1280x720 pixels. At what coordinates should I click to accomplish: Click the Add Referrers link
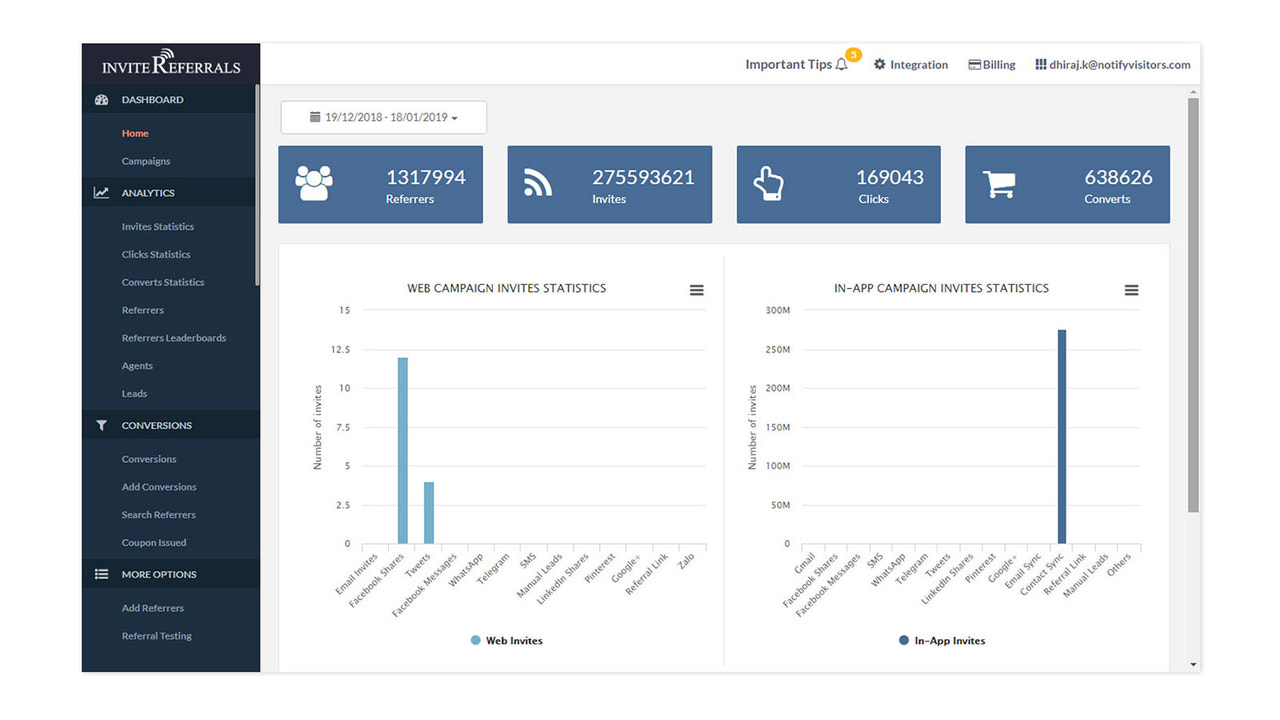(x=152, y=607)
